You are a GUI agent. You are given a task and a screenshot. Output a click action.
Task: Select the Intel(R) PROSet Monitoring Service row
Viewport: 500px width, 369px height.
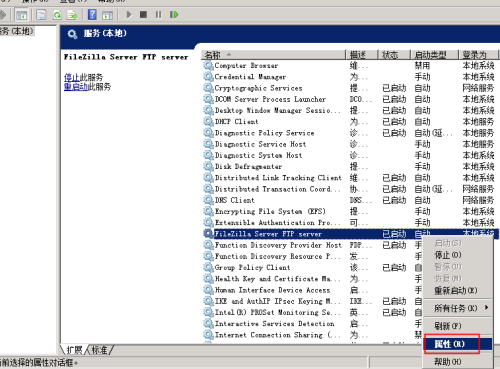(313, 312)
